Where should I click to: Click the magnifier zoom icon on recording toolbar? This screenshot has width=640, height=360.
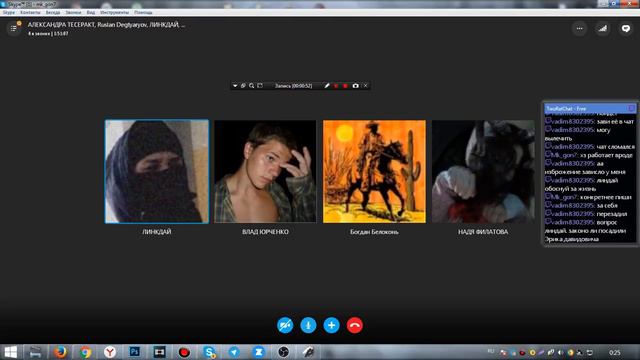251,86
